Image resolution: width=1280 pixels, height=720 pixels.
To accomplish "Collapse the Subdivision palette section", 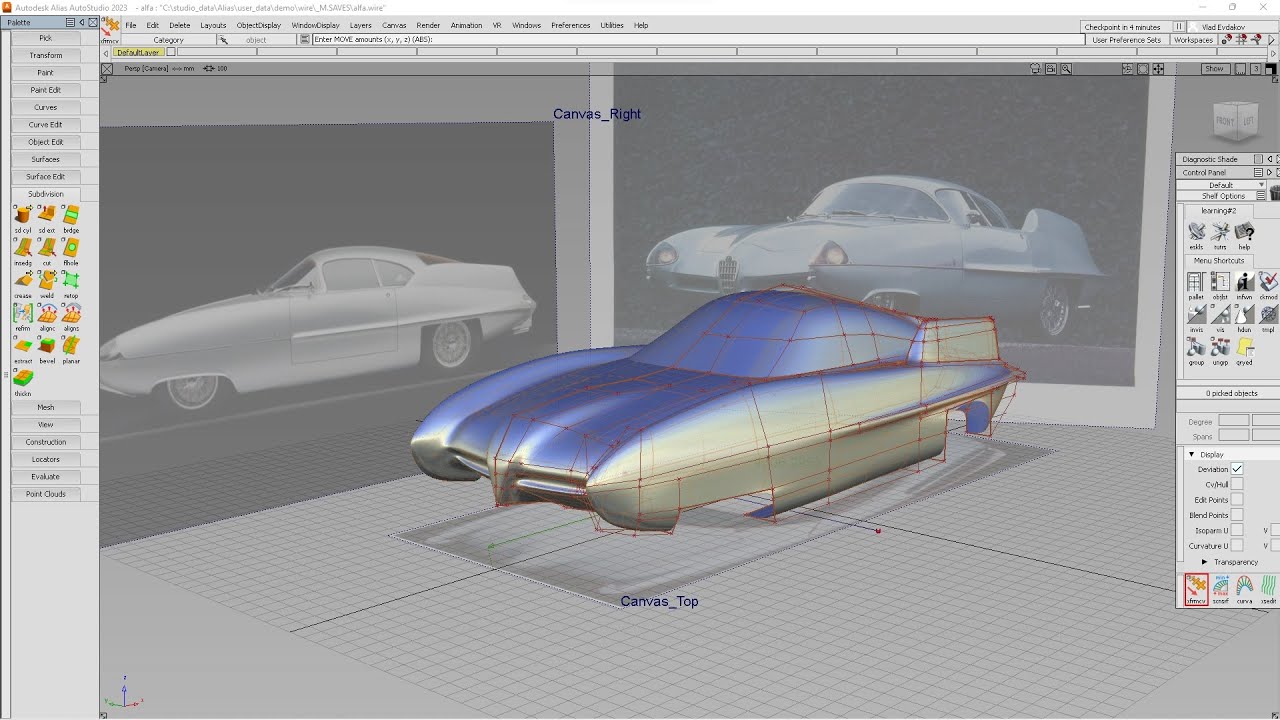I will pyautogui.click(x=45, y=194).
